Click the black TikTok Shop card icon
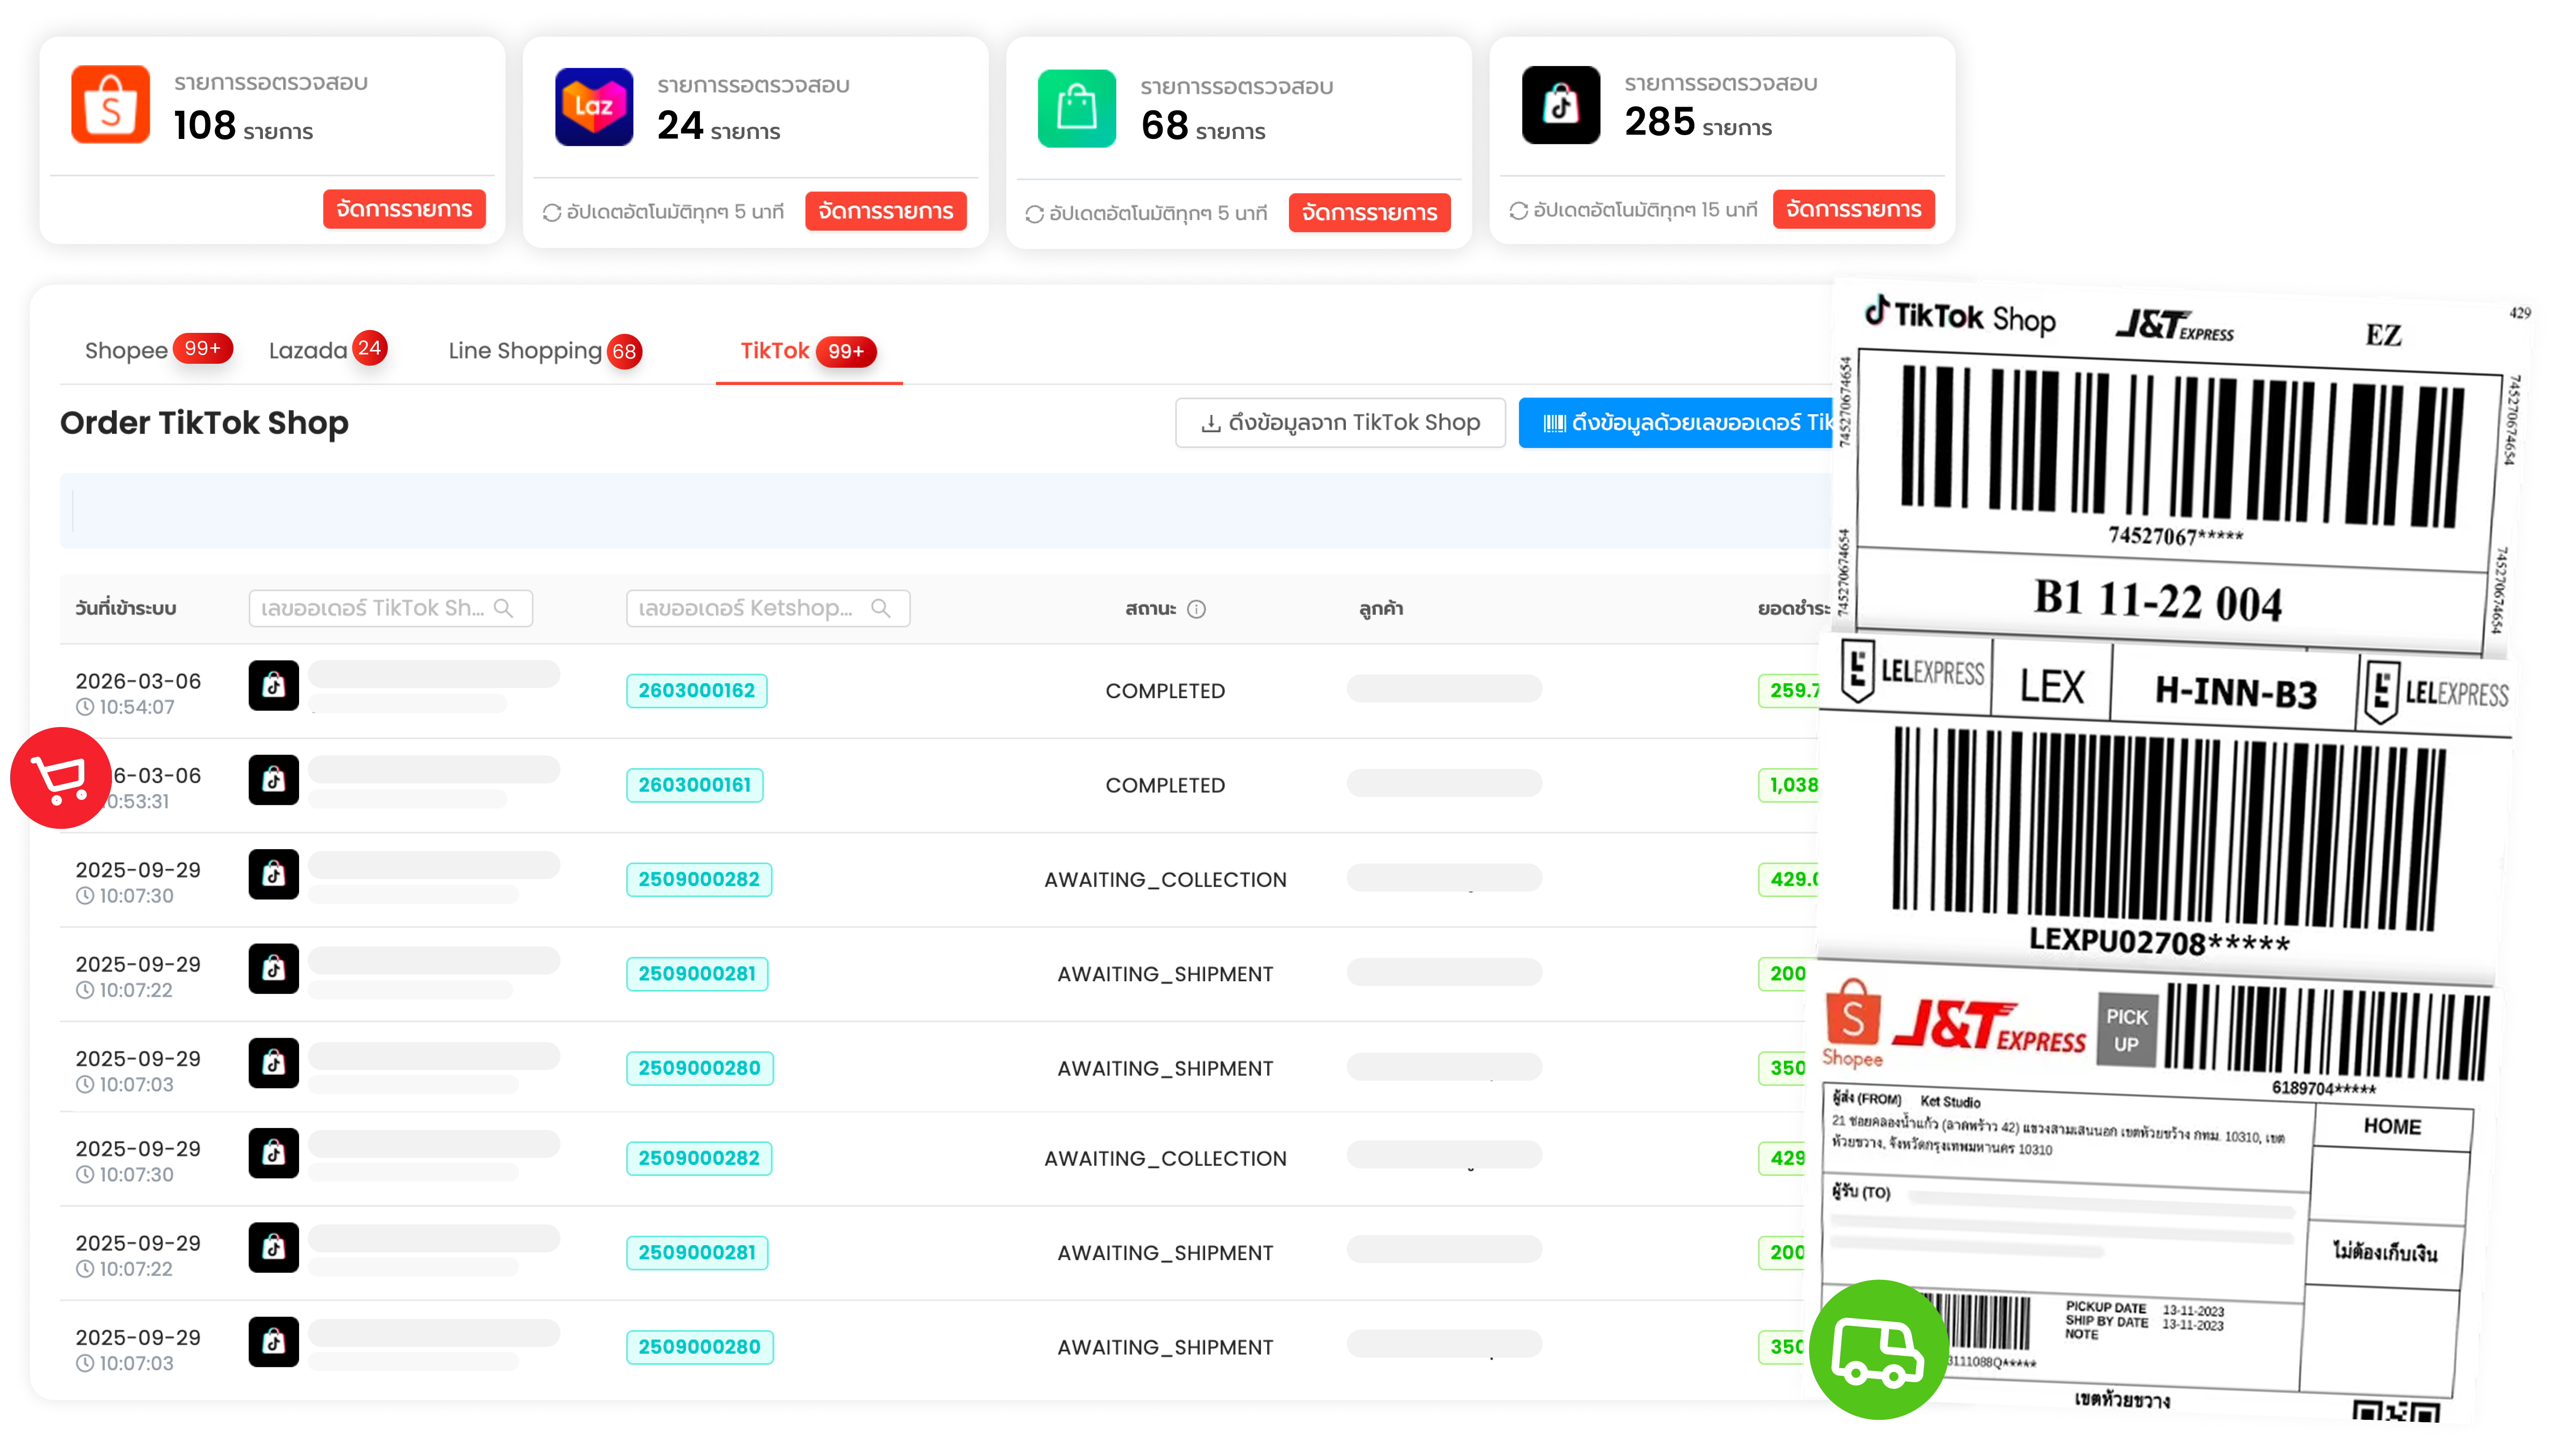 [x=1561, y=105]
